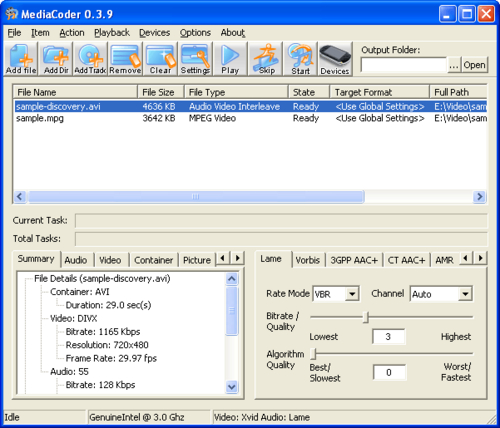
Task: Click the Add file toolbar icon
Action: point(21,59)
